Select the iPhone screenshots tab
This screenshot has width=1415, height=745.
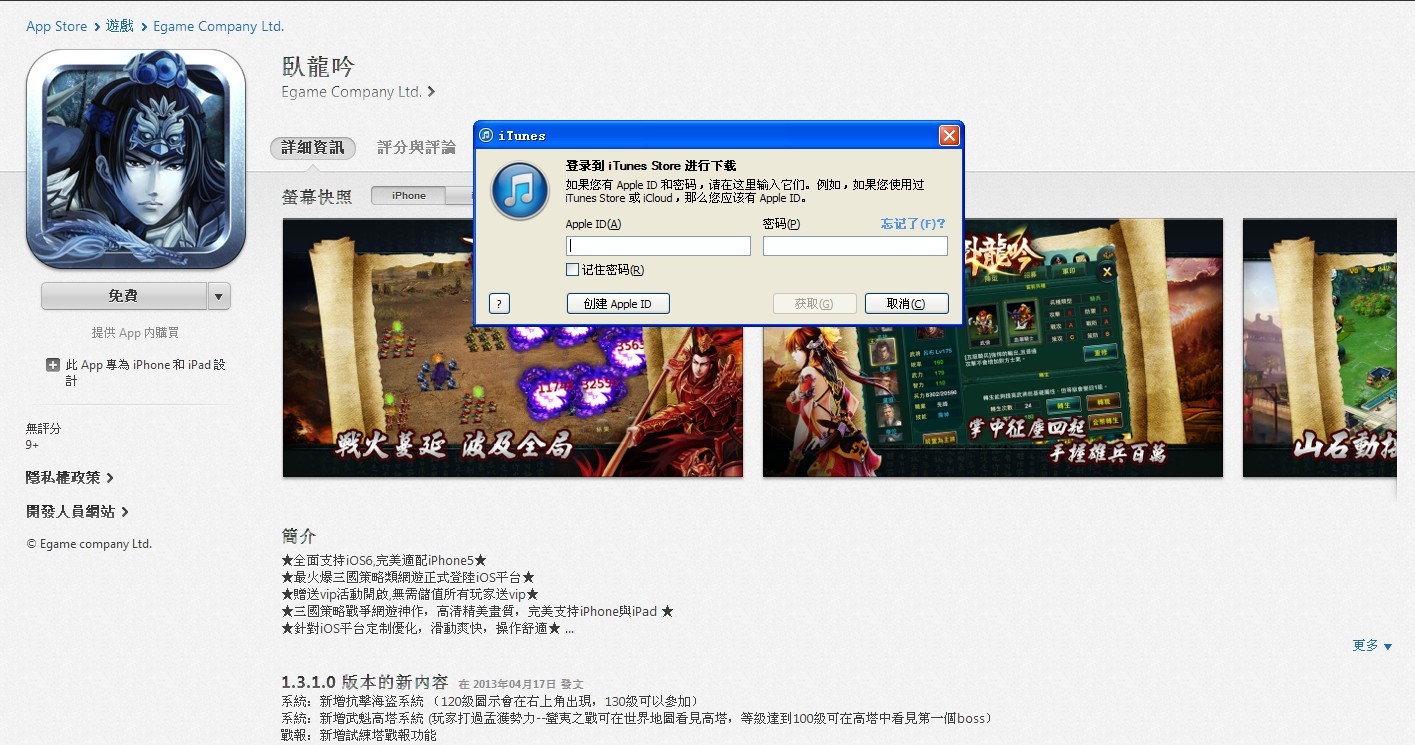pos(409,196)
